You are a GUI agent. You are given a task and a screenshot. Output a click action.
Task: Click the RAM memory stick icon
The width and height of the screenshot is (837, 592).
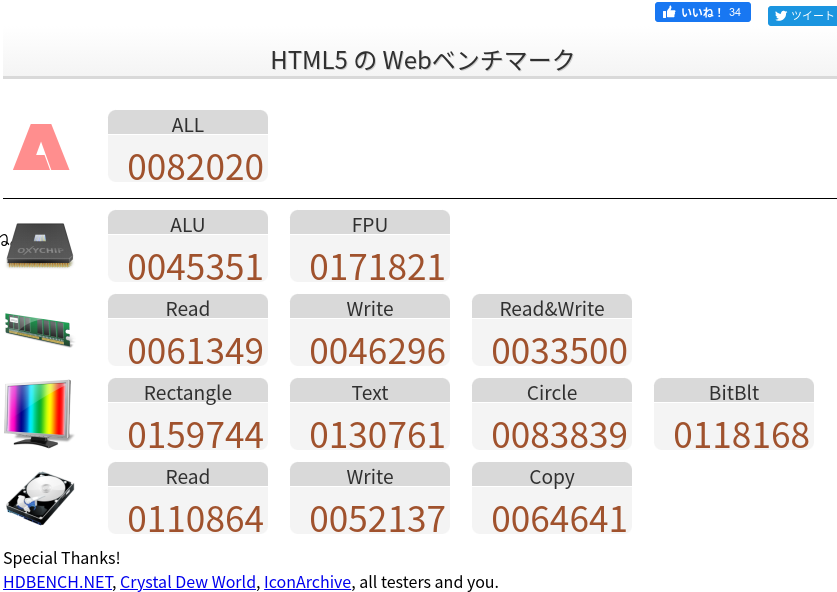pos(39,329)
